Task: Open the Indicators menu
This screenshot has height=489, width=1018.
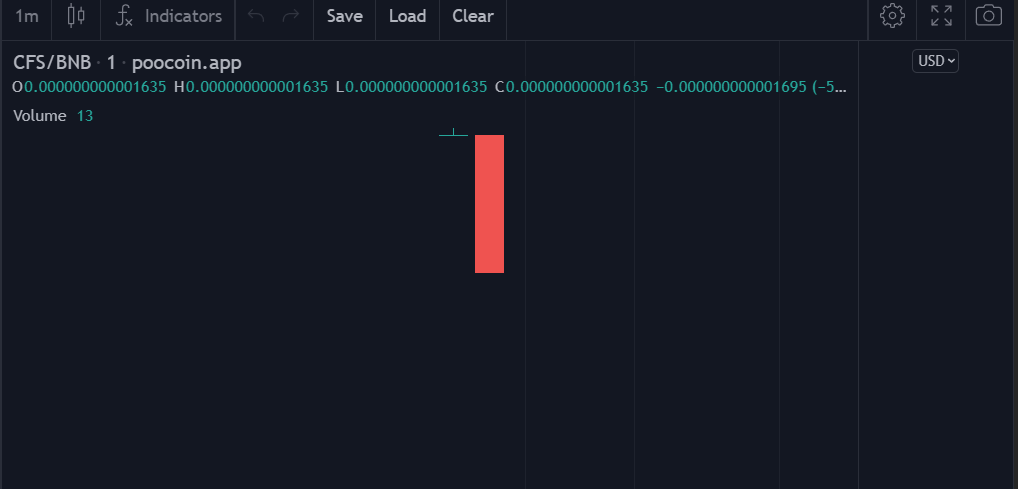Action: tap(168, 16)
